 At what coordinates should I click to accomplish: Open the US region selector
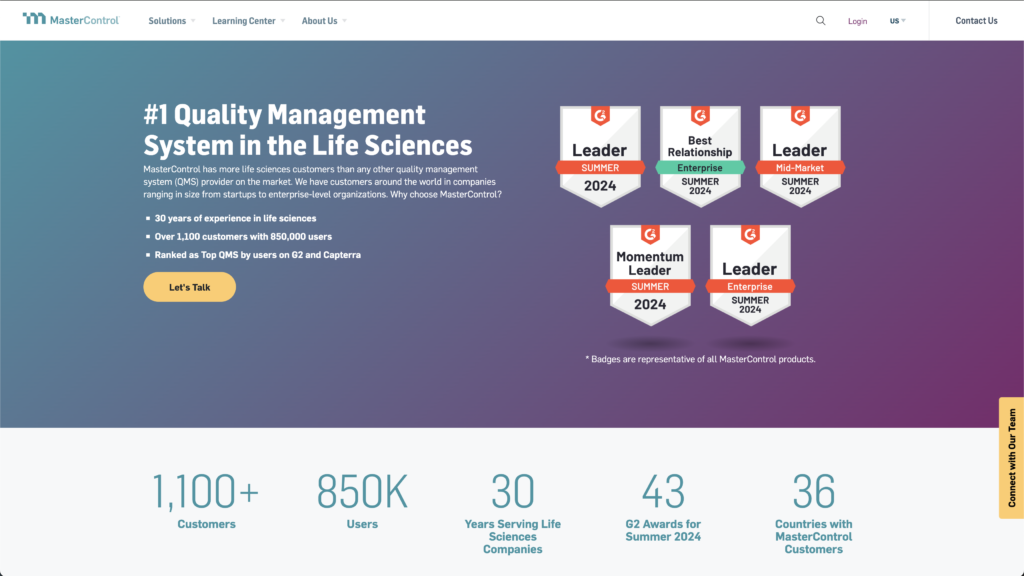(x=898, y=21)
